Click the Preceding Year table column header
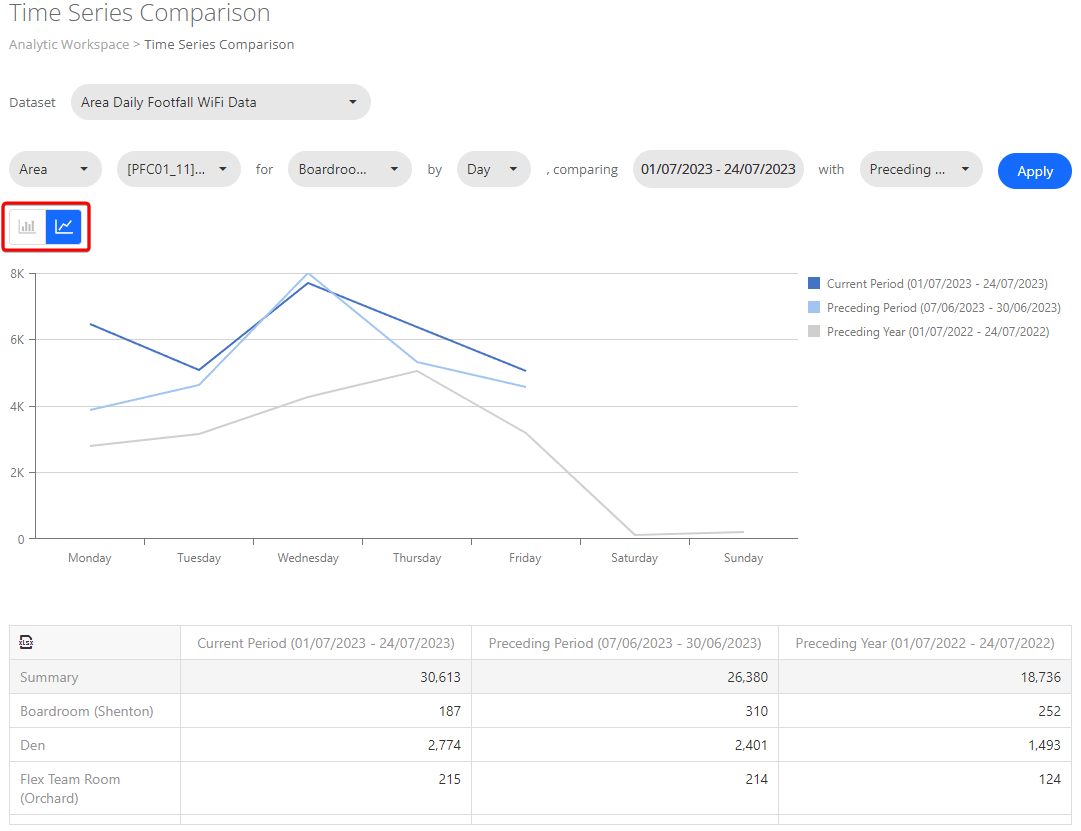Viewport: 1081px width, 831px height. tap(924, 643)
